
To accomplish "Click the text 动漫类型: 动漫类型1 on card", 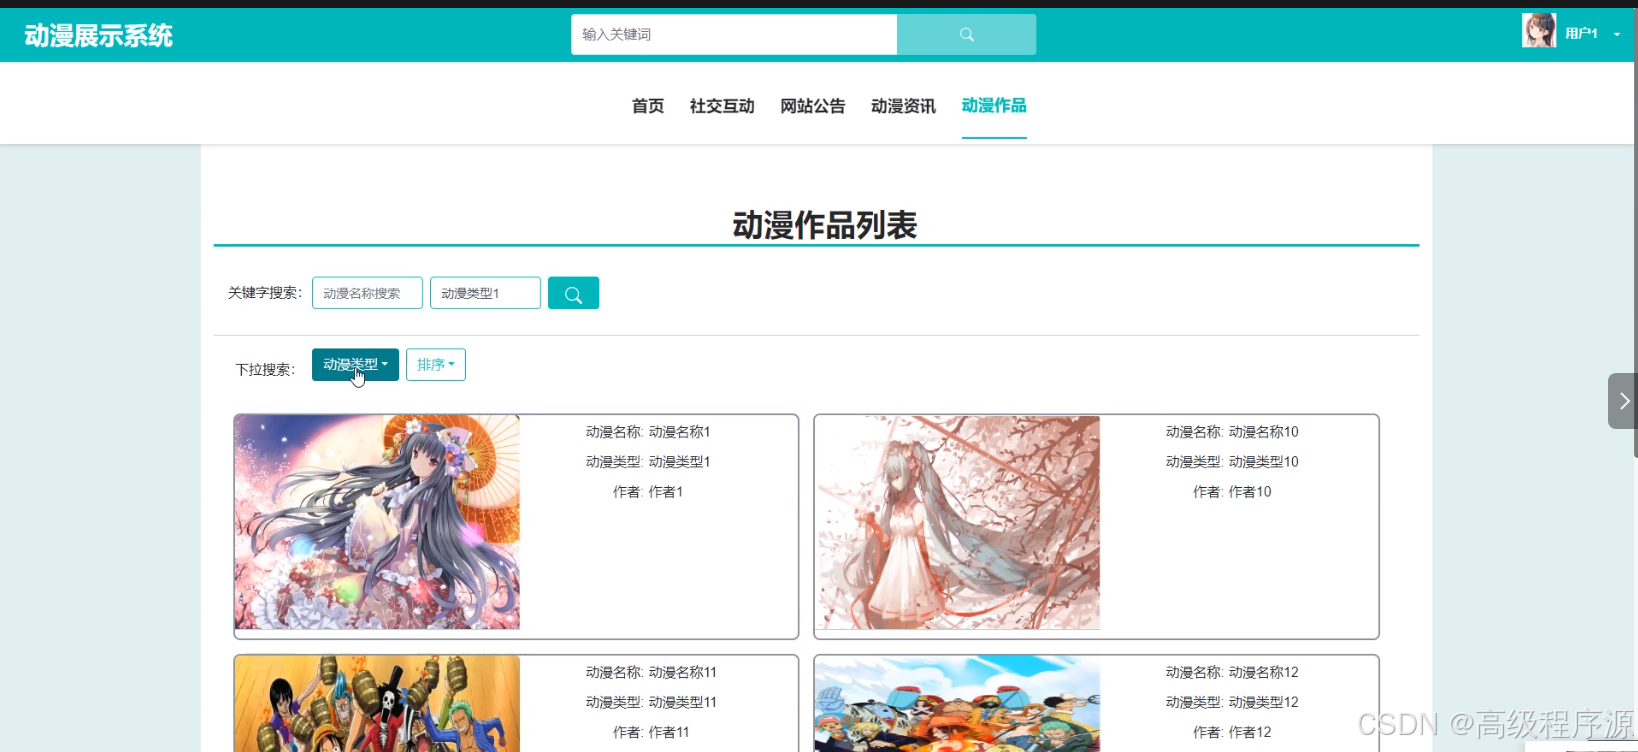I will tap(648, 462).
